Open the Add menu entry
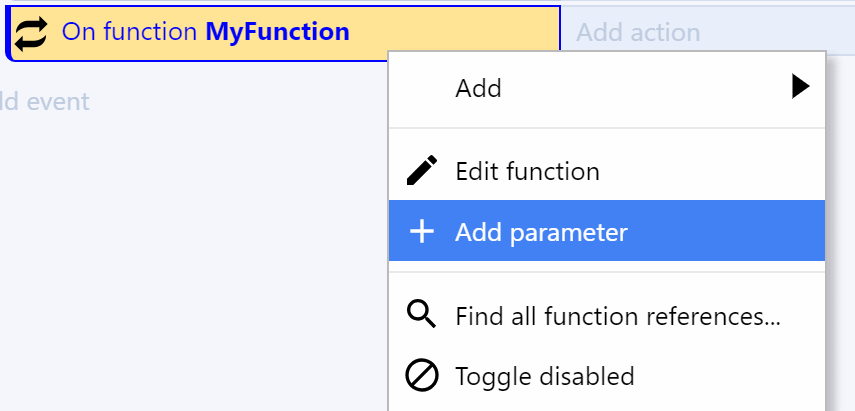Screen dimensions: 855x411 pos(607,88)
